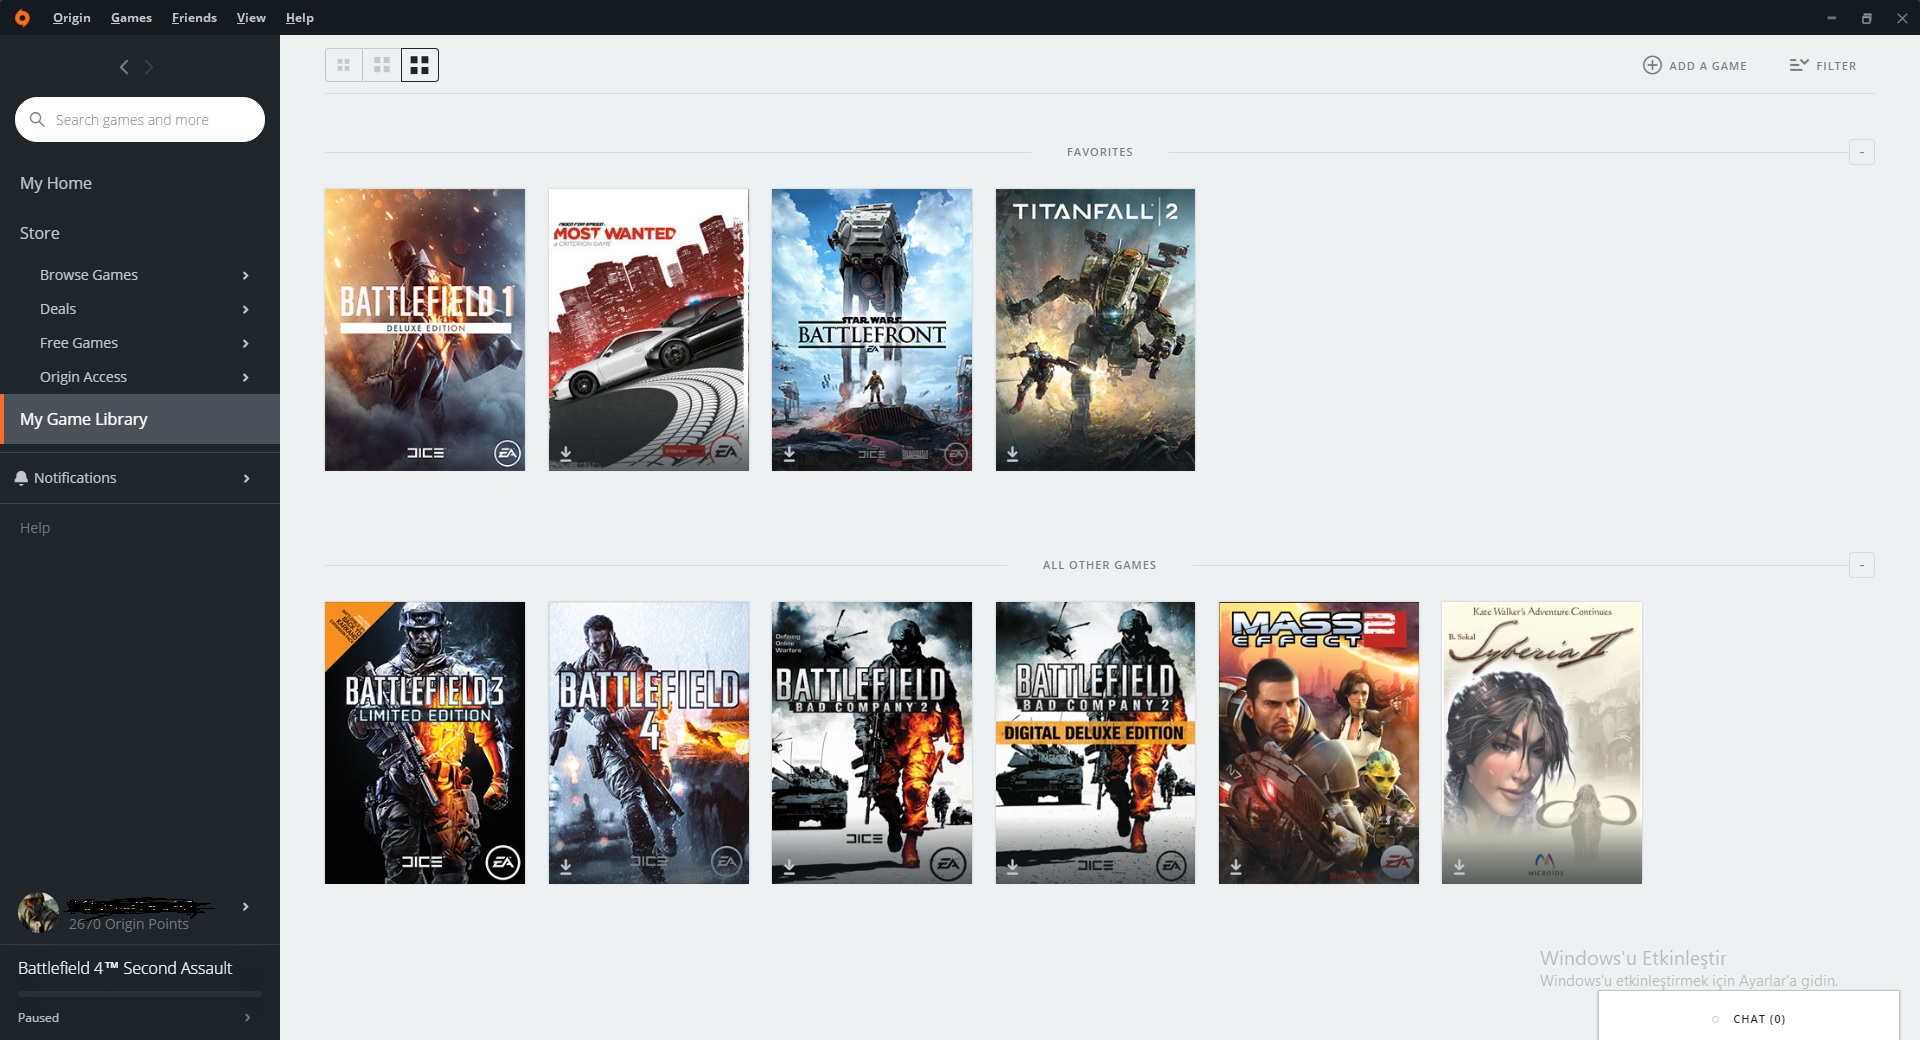Screen dimensions: 1920x1040
Task: Focus the search games field
Action: [140, 119]
